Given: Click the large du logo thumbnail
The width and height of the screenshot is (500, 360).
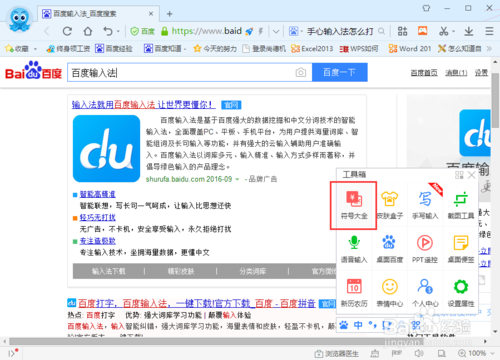Looking at the screenshot, I should [x=106, y=149].
